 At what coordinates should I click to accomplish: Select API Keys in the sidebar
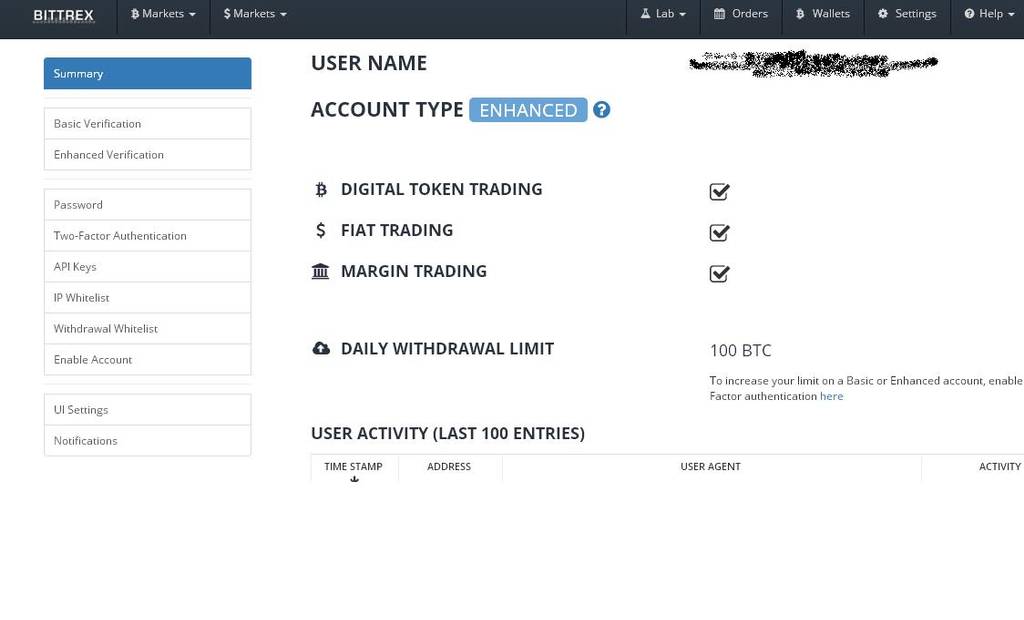pyautogui.click(x=75, y=267)
